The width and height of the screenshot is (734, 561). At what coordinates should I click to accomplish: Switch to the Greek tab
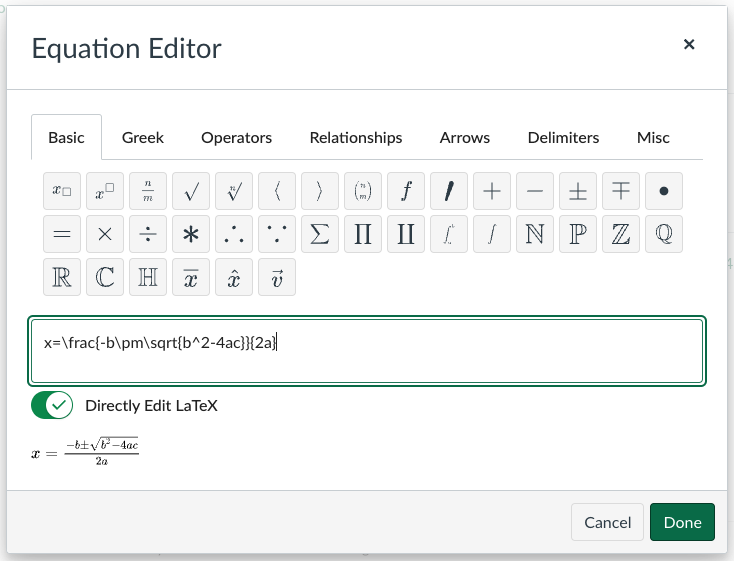(143, 138)
